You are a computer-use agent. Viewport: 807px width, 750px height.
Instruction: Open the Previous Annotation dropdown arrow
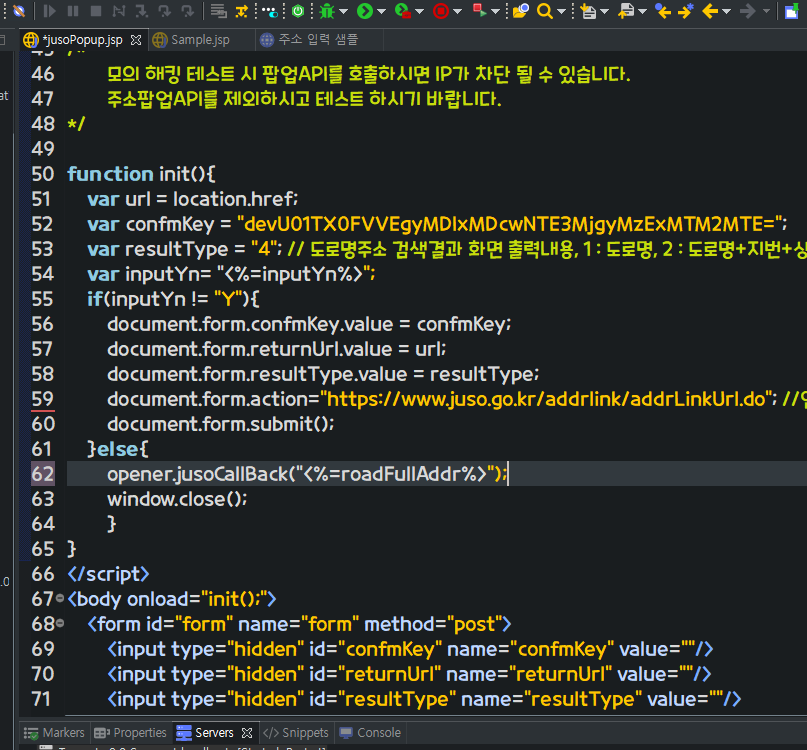(x=642, y=11)
